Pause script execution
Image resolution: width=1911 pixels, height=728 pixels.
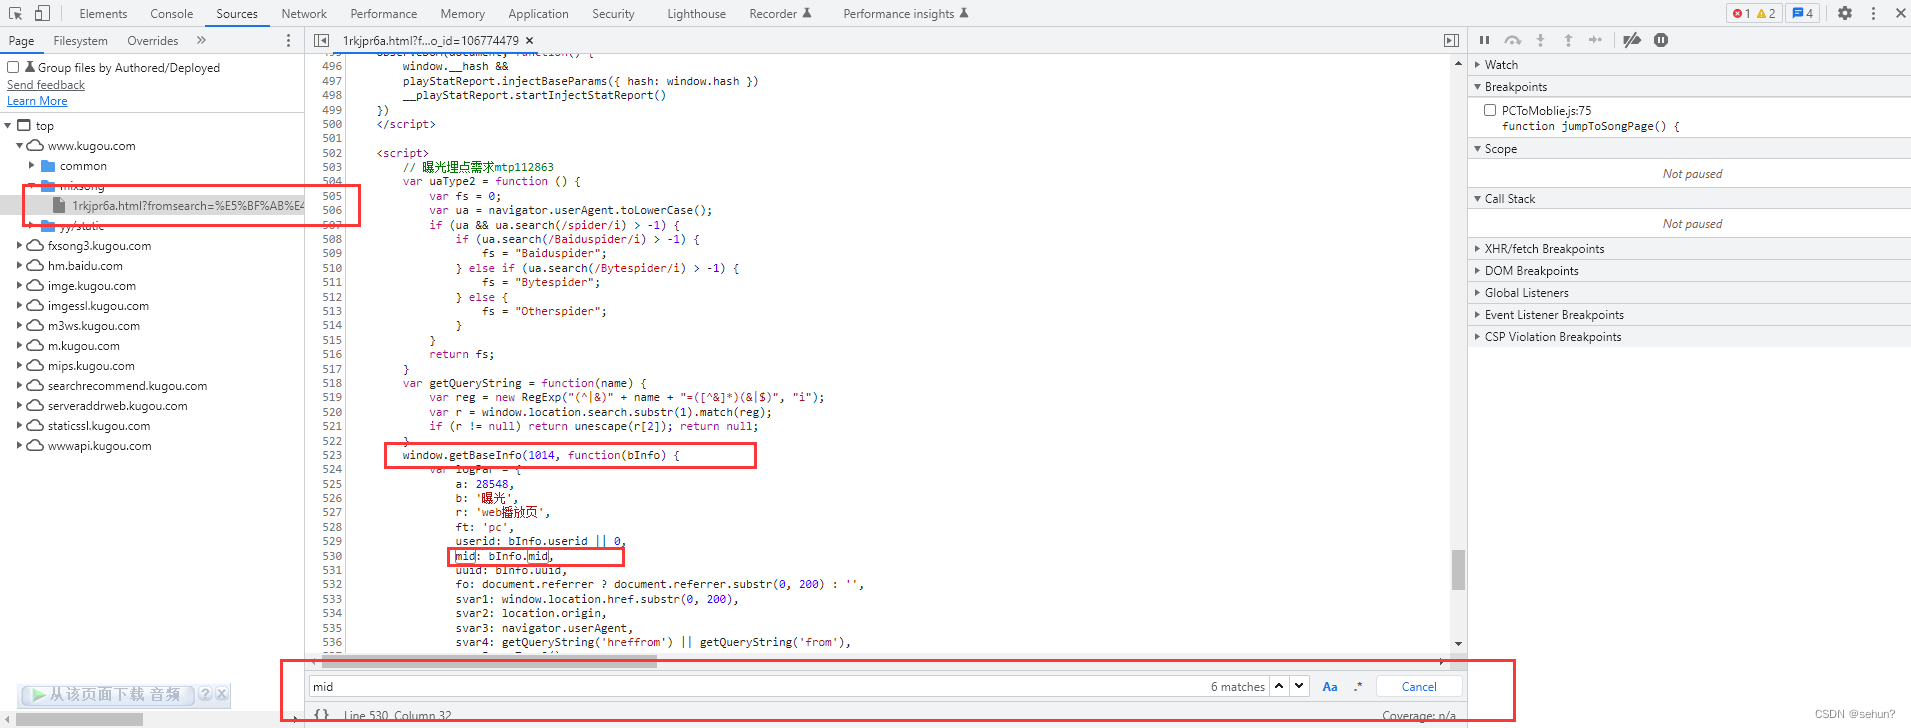tap(1484, 40)
